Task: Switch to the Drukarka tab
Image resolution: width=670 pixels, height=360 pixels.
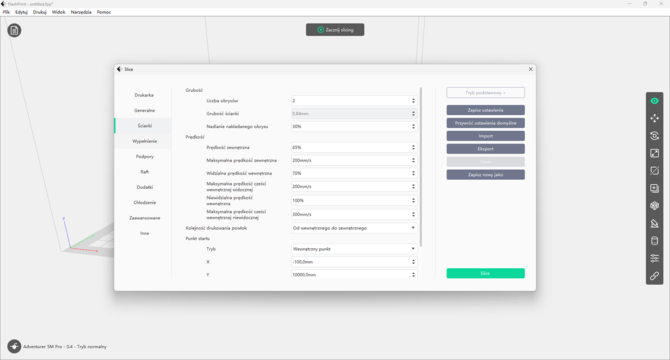Action: [x=144, y=95]
